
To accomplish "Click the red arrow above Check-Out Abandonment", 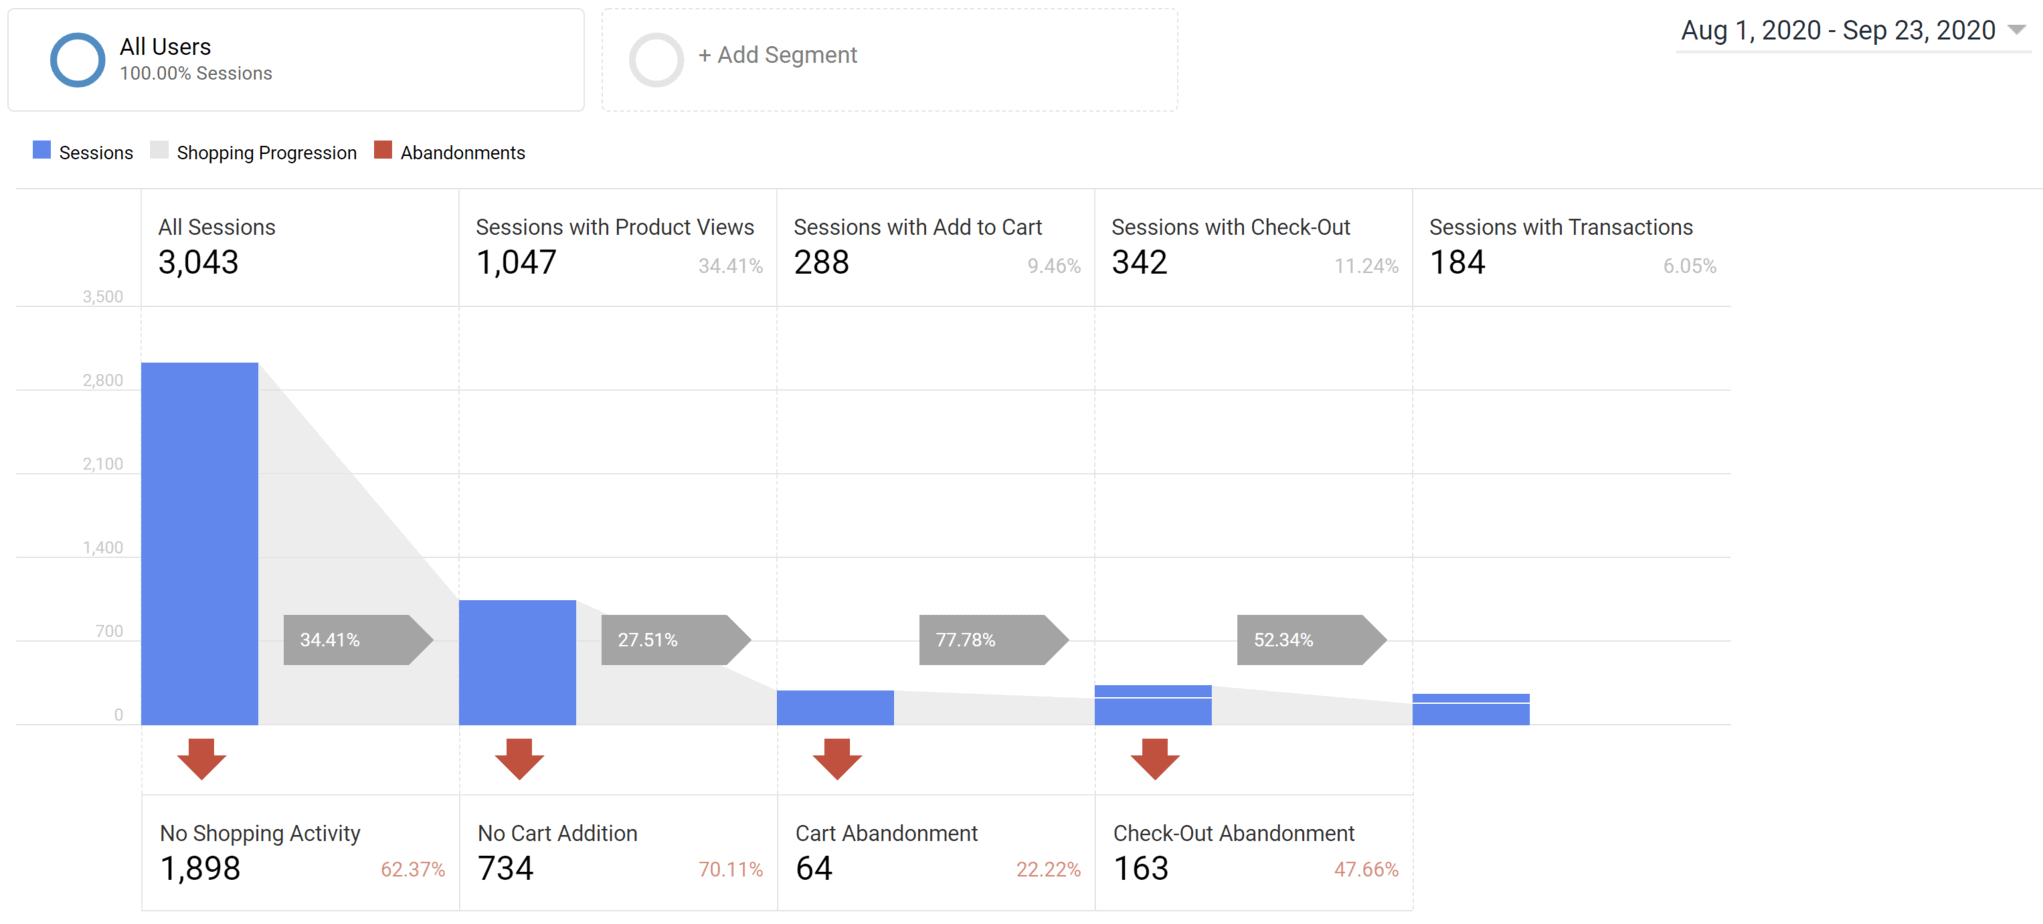I will [1155, 759].
